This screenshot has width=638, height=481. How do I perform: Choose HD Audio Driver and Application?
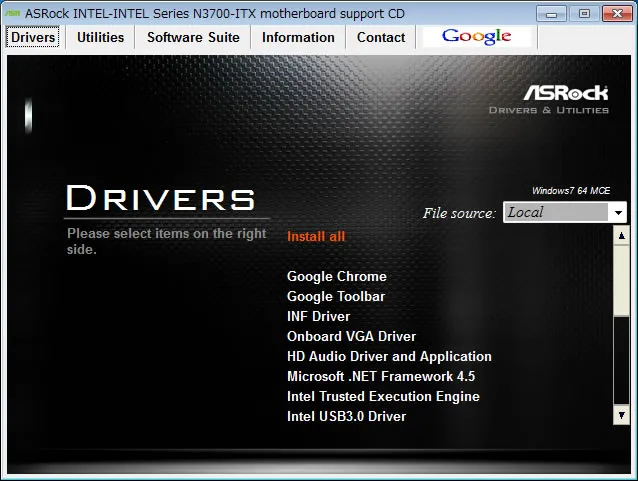click(389, 356)
